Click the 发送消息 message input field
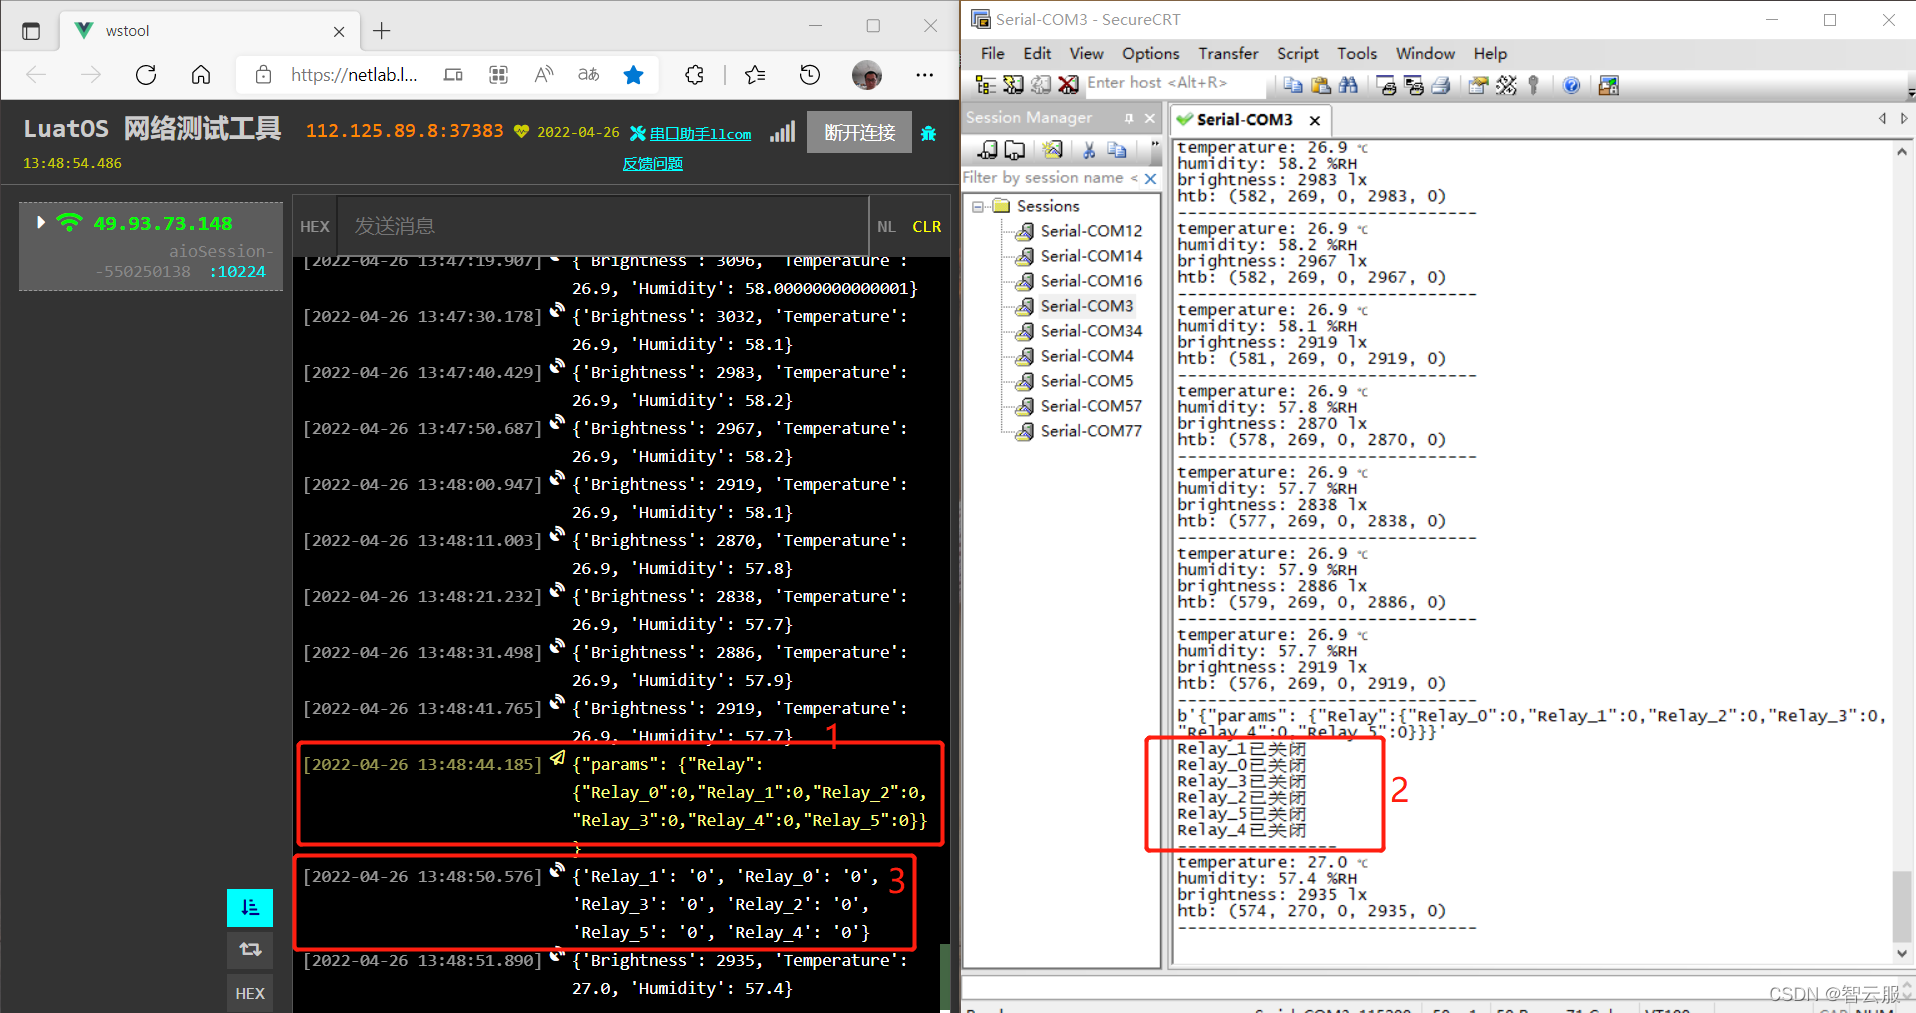This screenshot has height=1013, width=1916. [x=603, y=227]
